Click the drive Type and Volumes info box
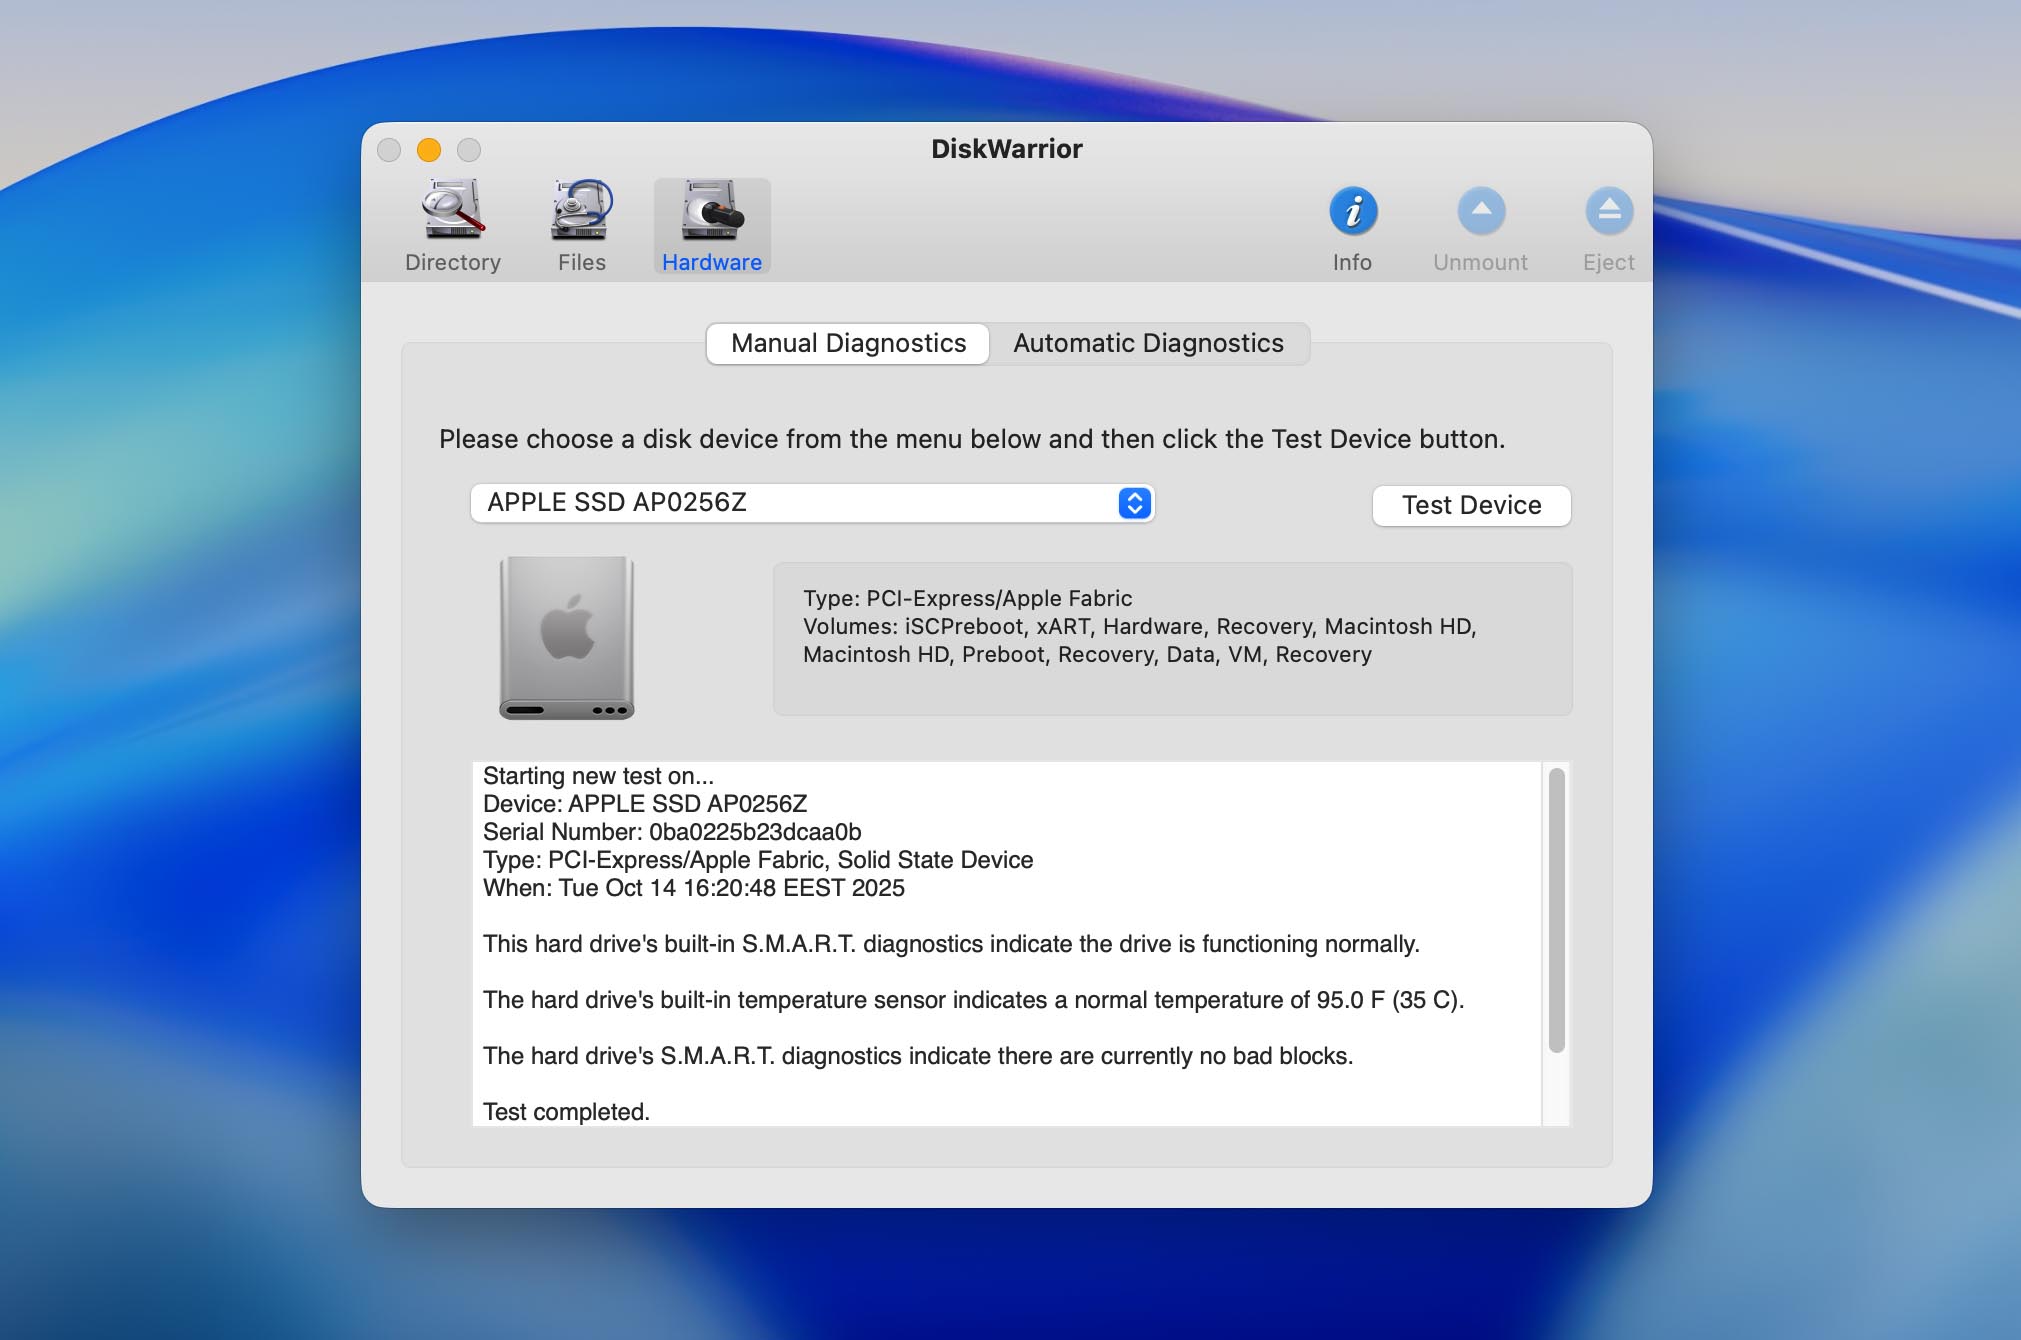 coord(1172,638)
